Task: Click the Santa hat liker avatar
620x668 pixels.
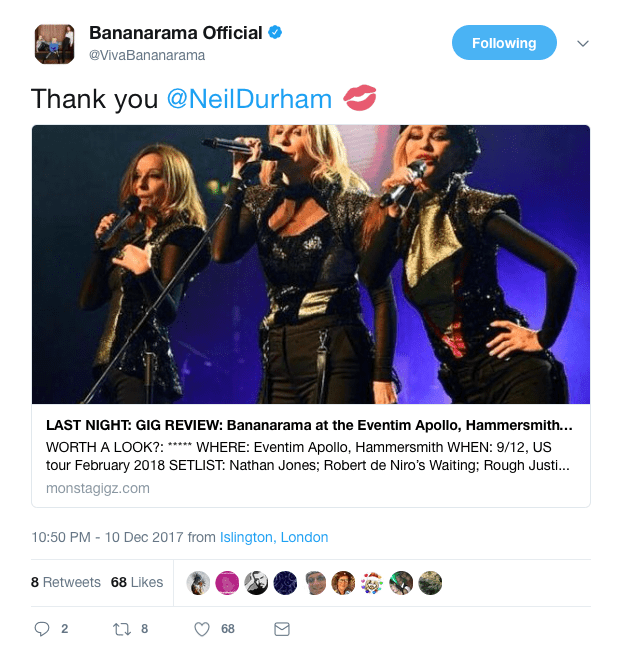Action: point(373,582)
